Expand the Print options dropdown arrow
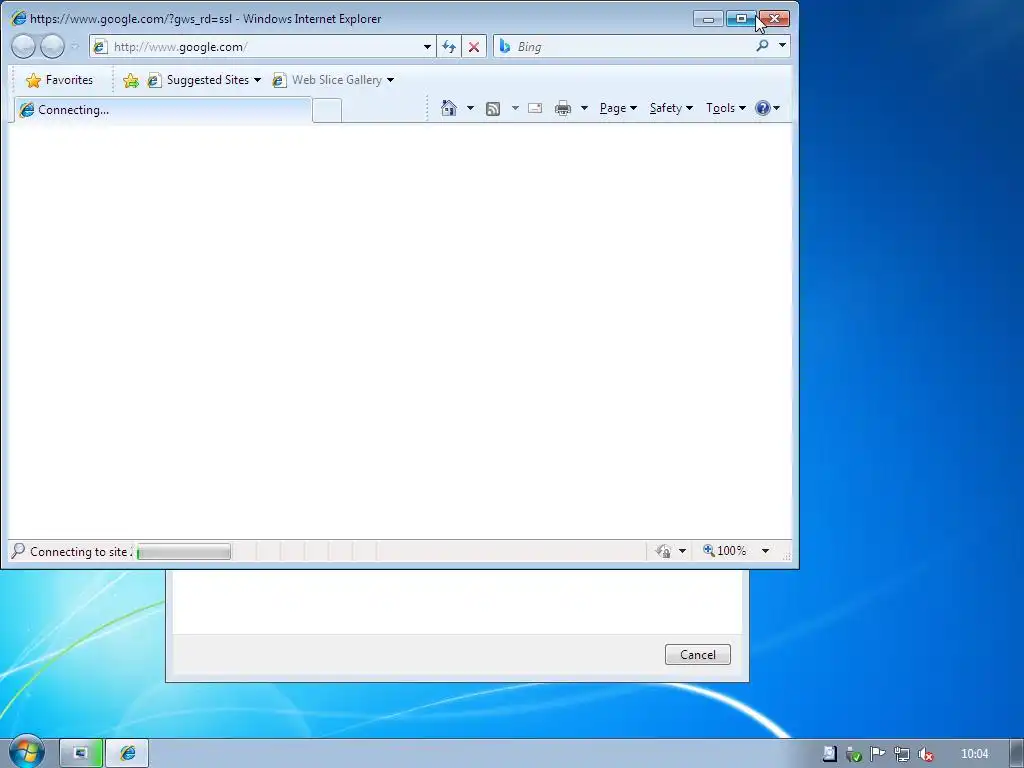This screenshot has height=768, width=1024. click(x=584, y=108)
